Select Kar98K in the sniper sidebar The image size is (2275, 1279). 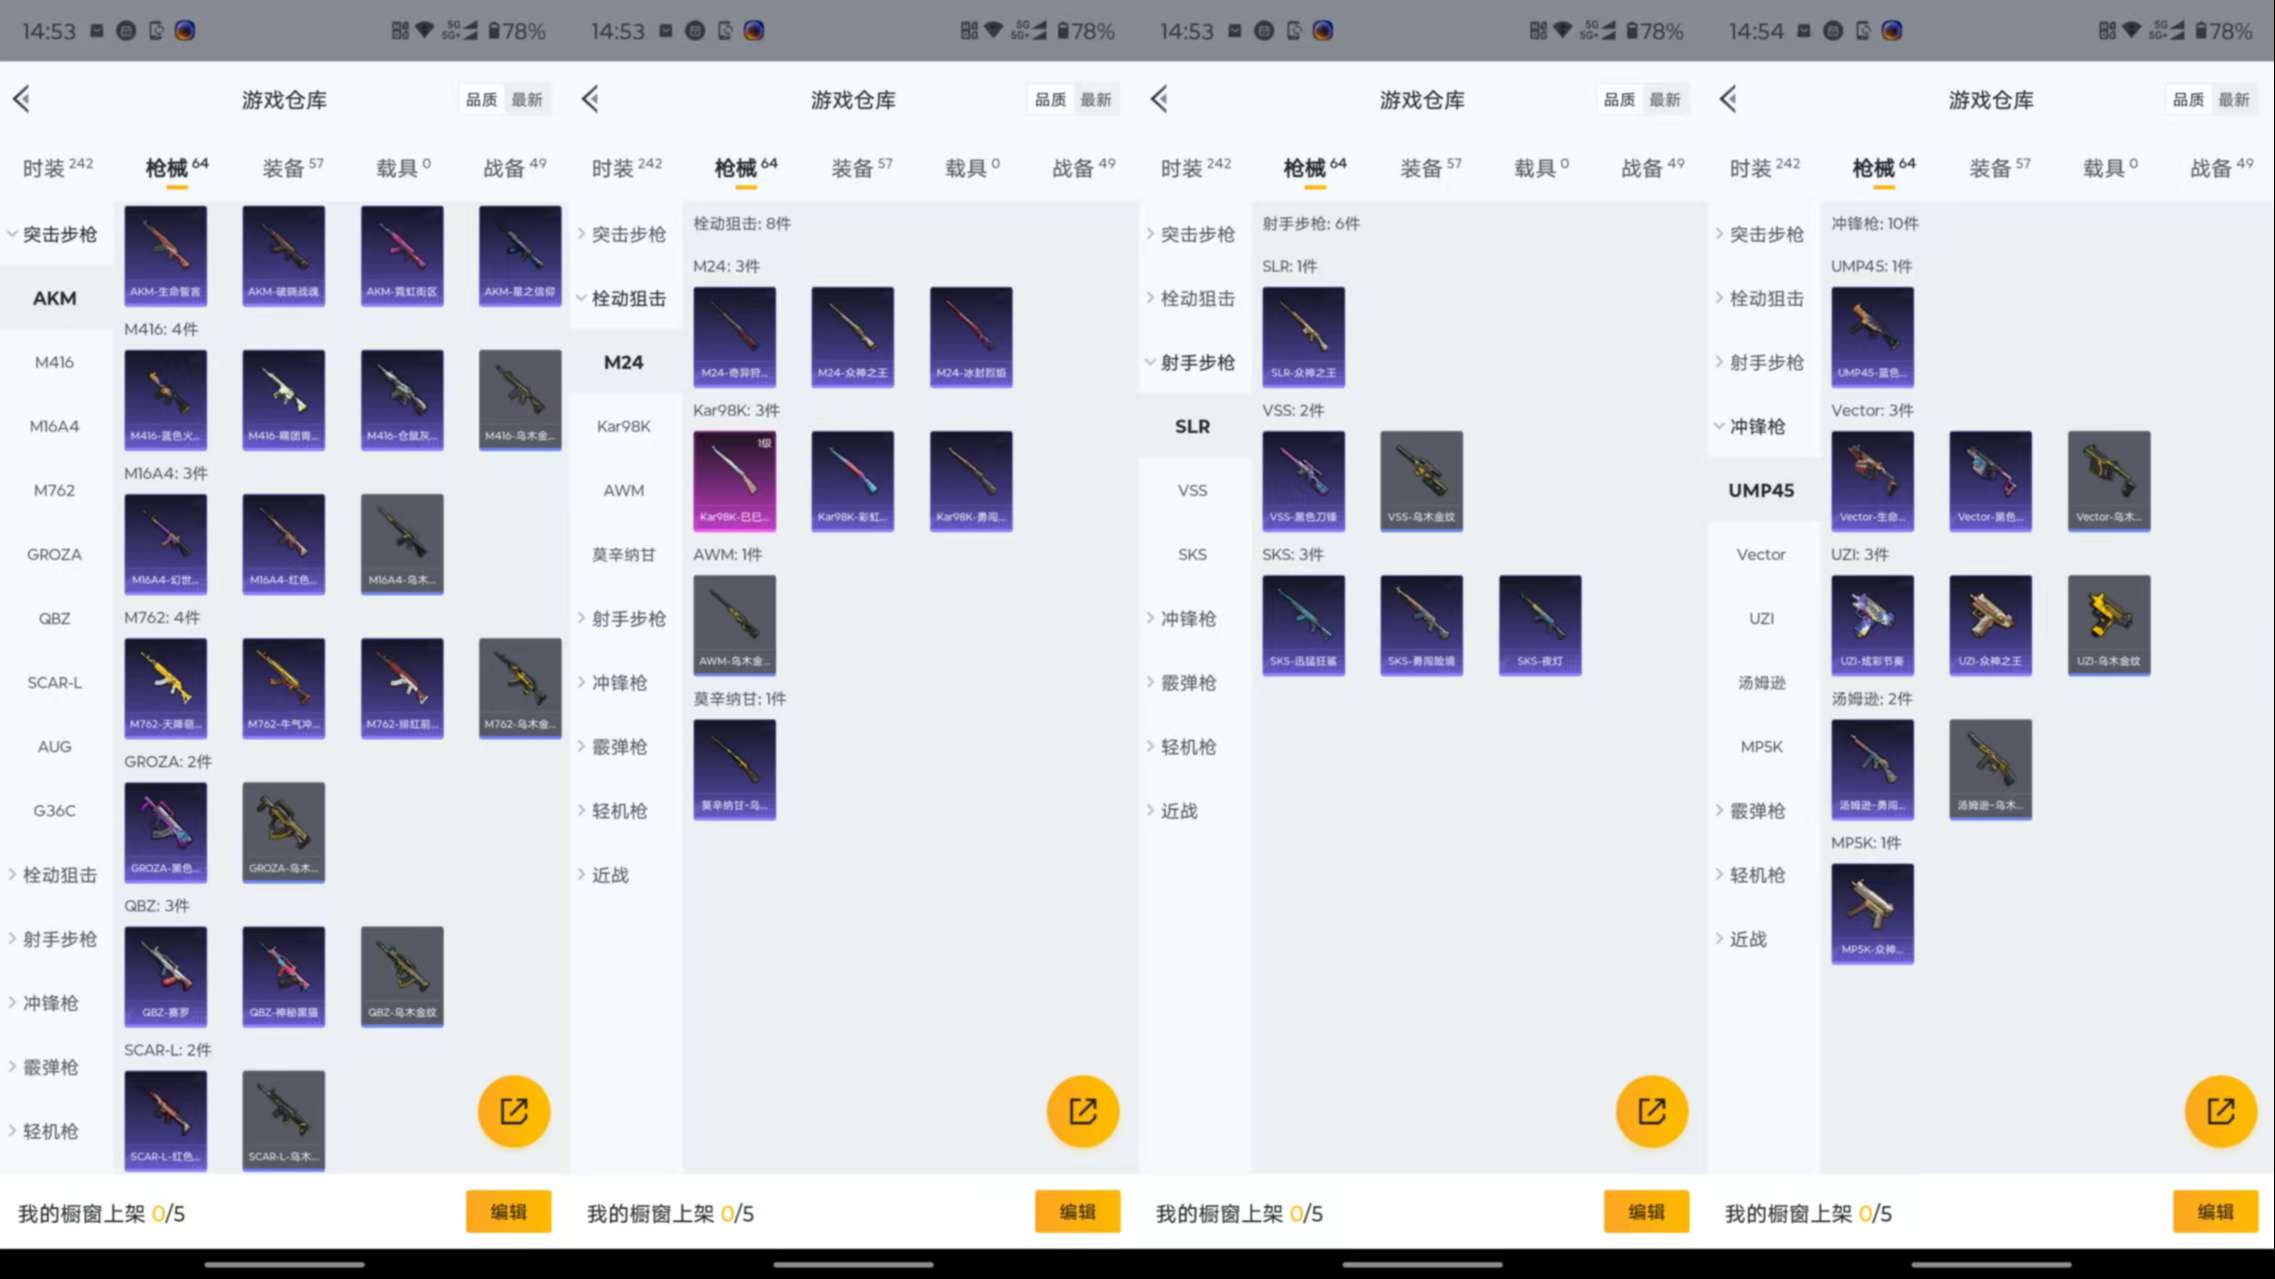(623, 426)
